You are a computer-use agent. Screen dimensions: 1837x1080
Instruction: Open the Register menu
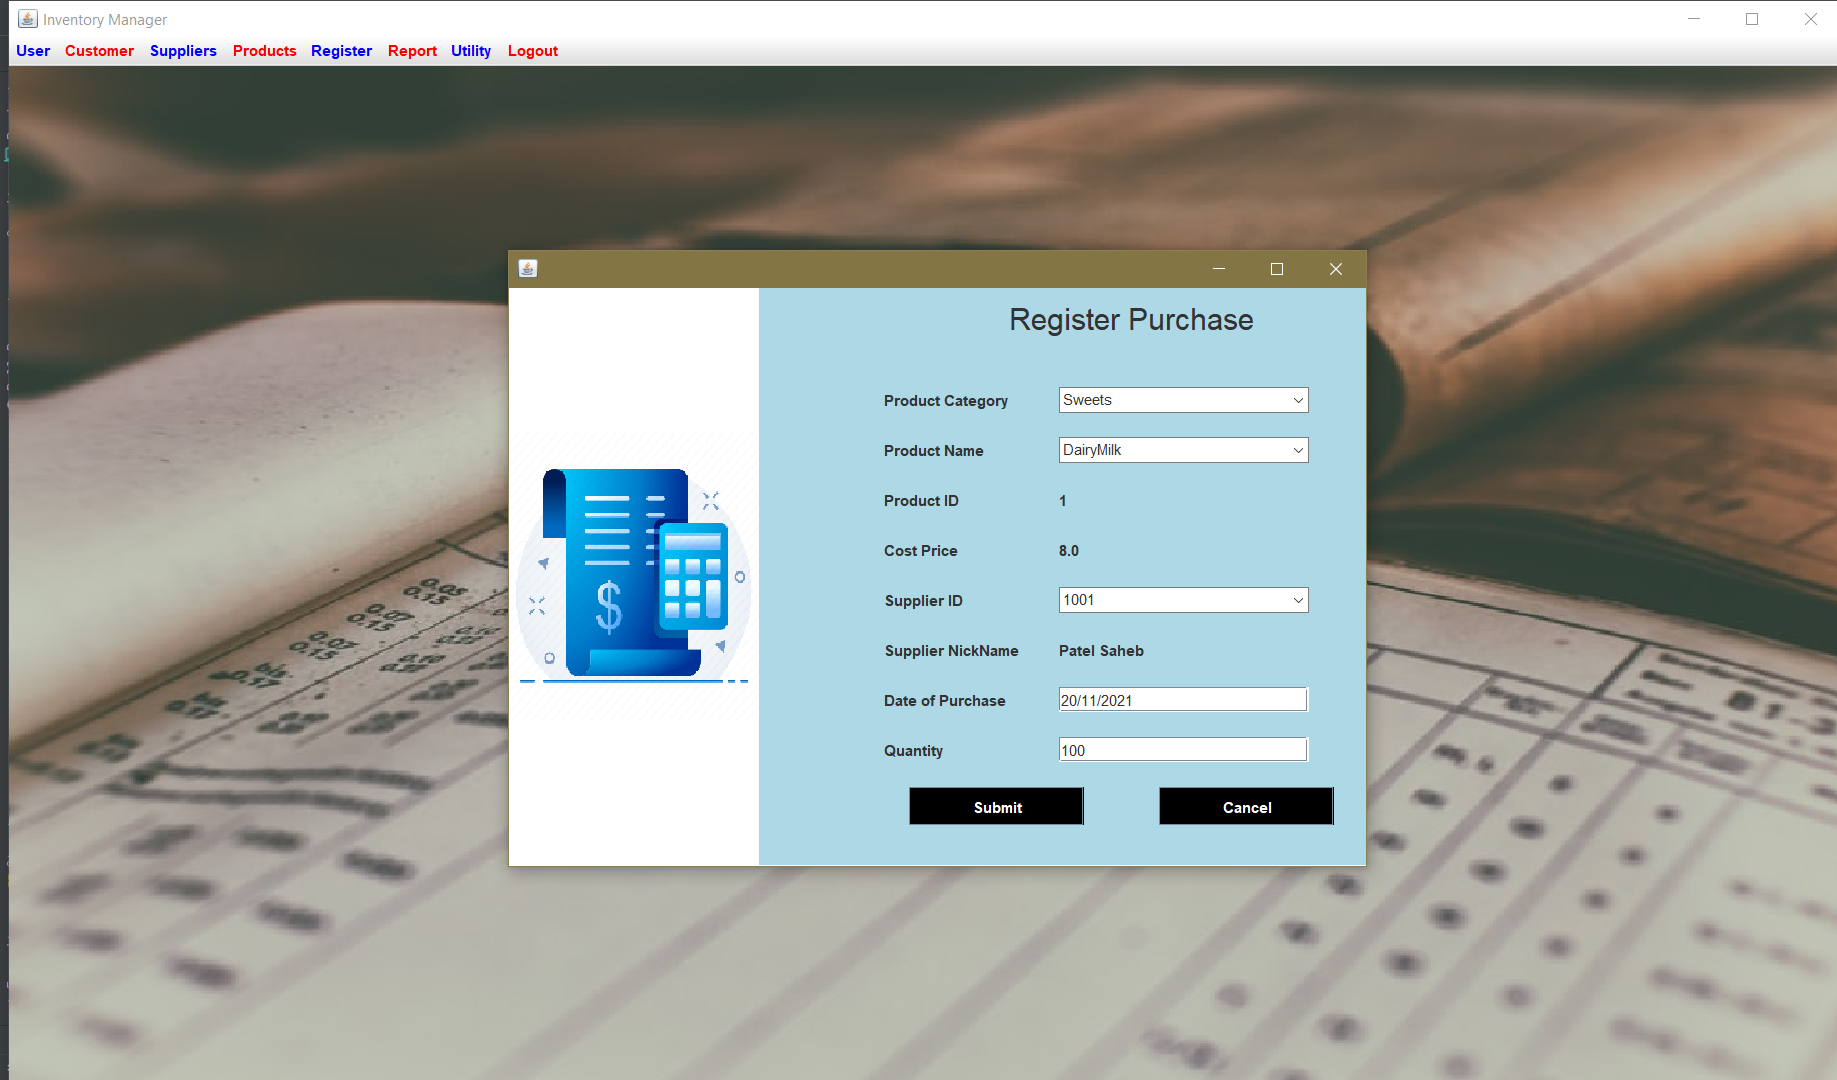click(x=341, y=50)
